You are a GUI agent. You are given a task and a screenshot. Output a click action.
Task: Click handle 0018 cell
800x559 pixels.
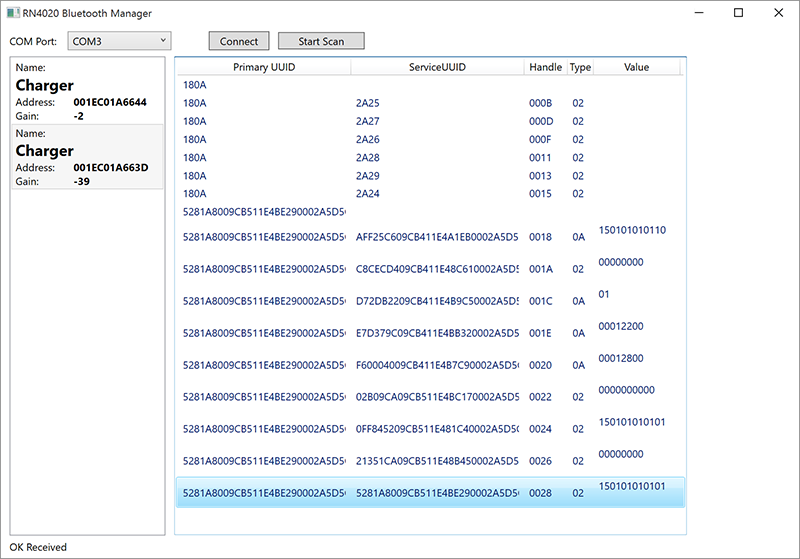point(540,237)
